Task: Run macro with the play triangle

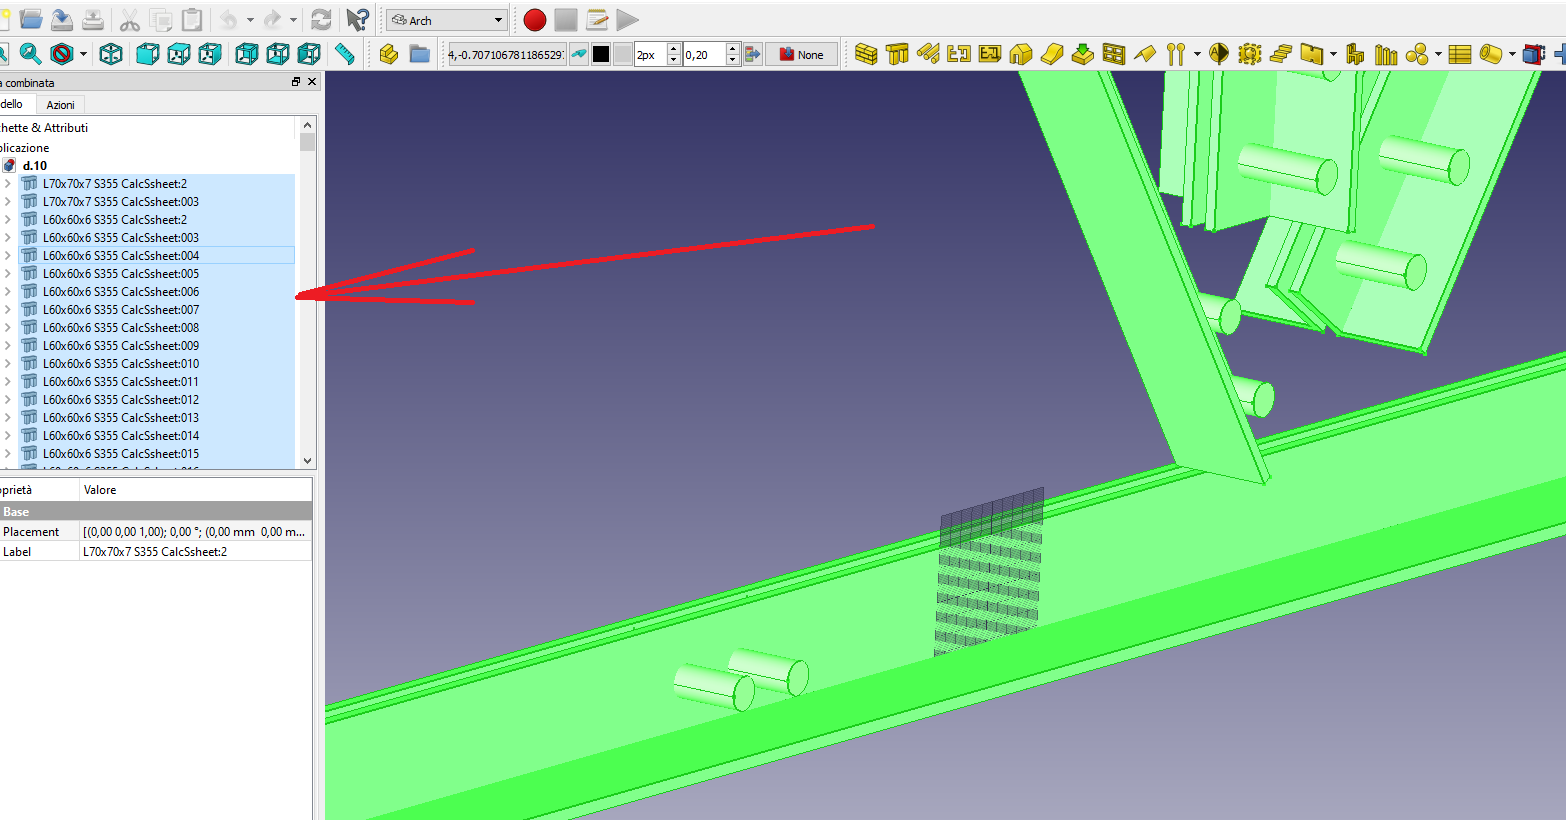Action: (x=627, y=19)
